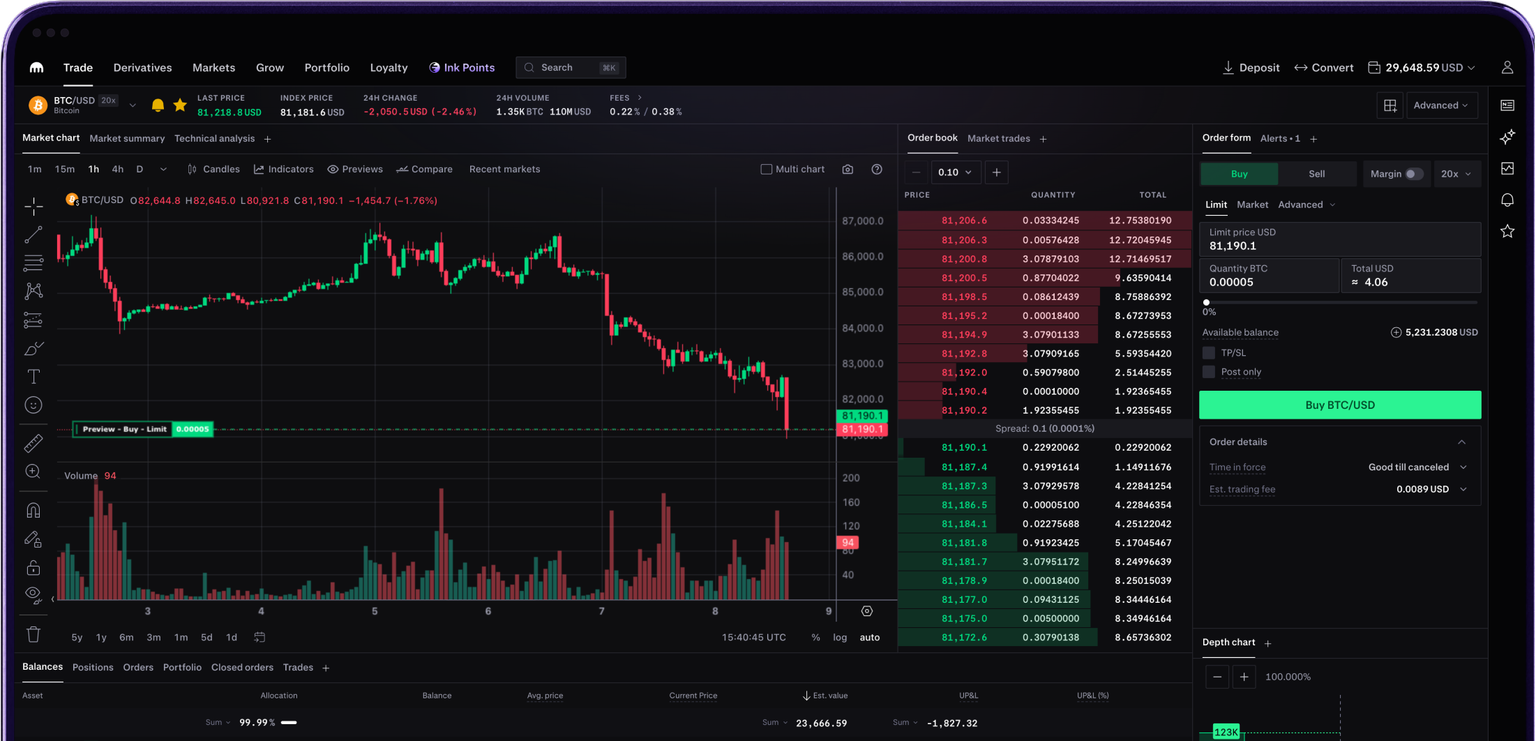1536x741 pixels.
Task: Take a chart snapshot with camera icon
Action: click(848, 169)
